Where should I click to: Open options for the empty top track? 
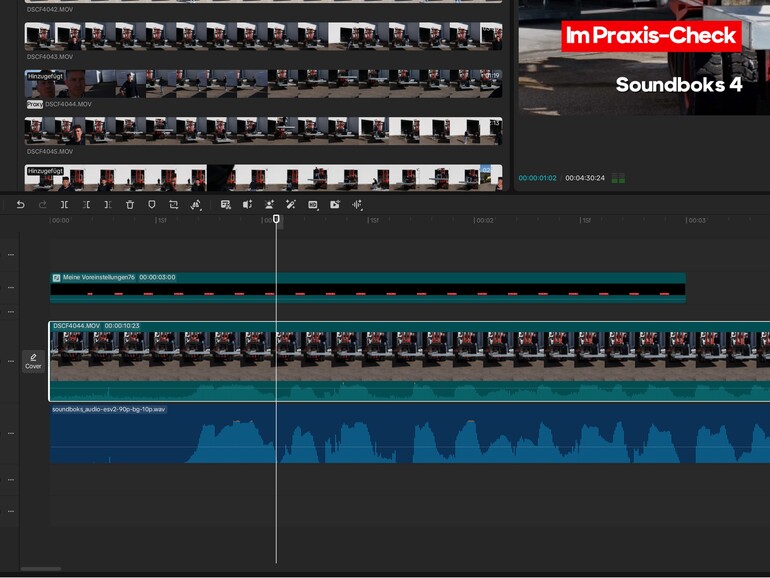pos(11,255)
